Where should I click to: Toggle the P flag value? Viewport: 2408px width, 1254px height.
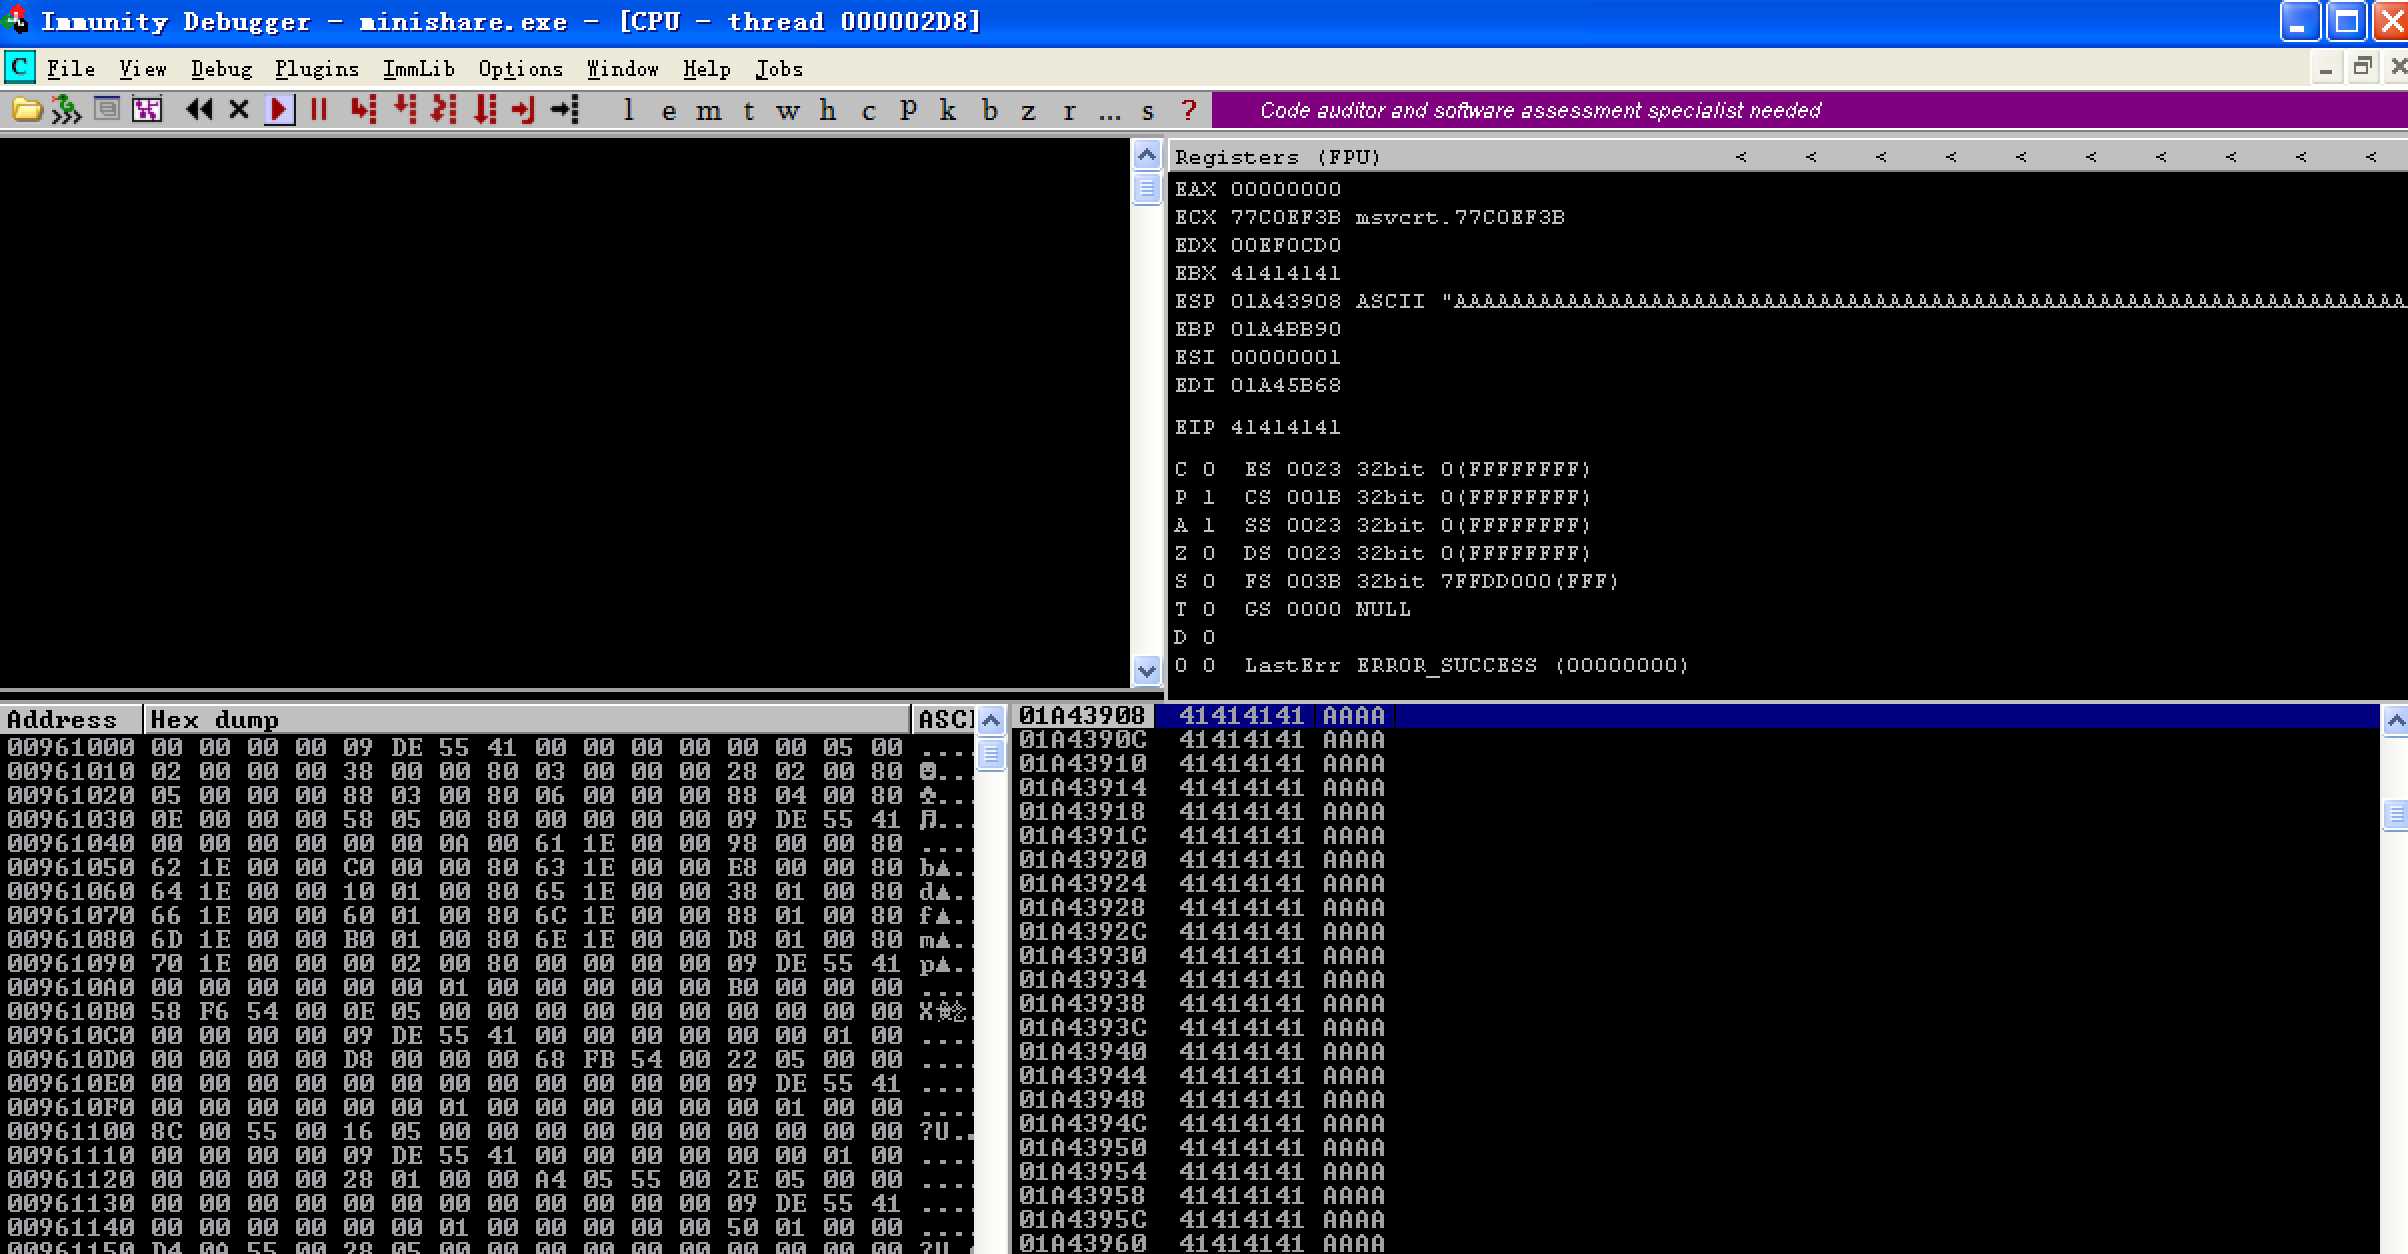point(1209,497)
